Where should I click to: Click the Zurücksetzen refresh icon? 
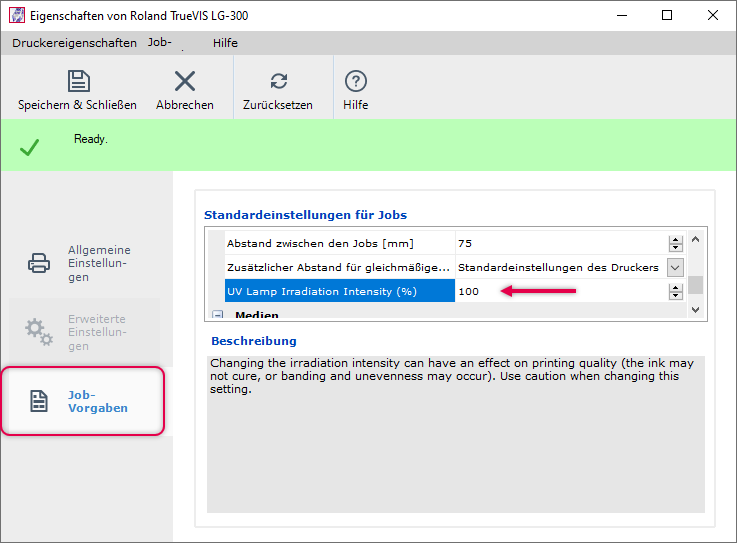tap(279, 81)
